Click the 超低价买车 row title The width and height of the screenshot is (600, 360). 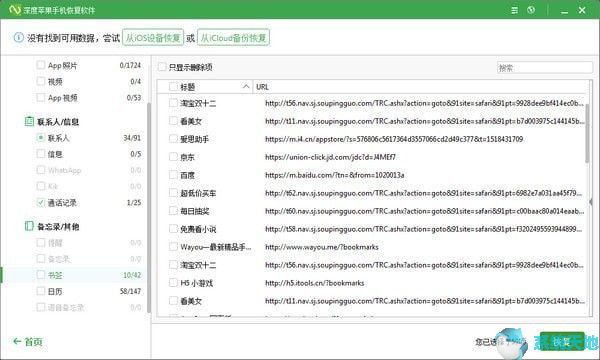pyautogui.click(x=198, y=193)
